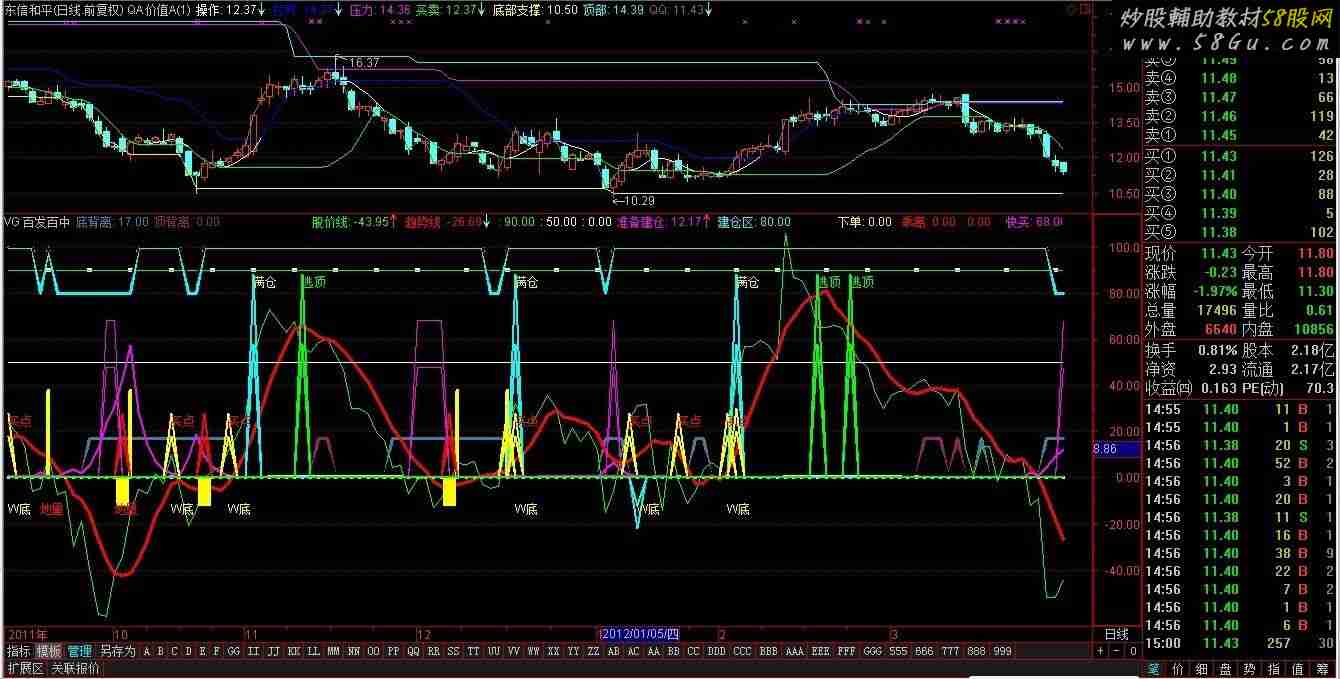Image resolution: width=1340 pixels, height=679 pixels.
Task: Open the 888 template tab
Action: tap(977, 651)
